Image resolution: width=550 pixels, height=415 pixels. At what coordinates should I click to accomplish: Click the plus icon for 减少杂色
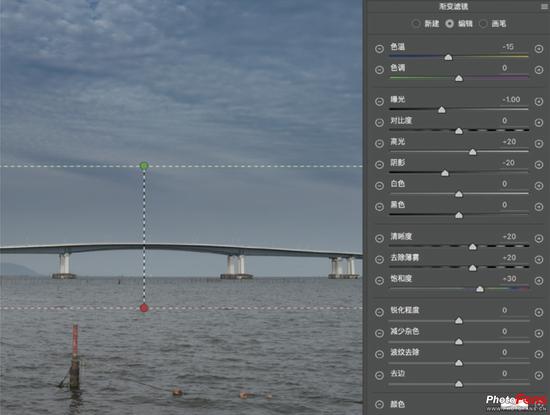pos(539,333)
